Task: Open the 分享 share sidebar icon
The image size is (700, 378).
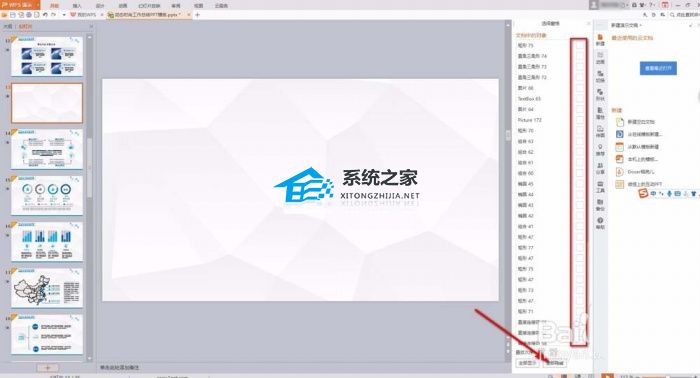Action: (x=600, y=168)
